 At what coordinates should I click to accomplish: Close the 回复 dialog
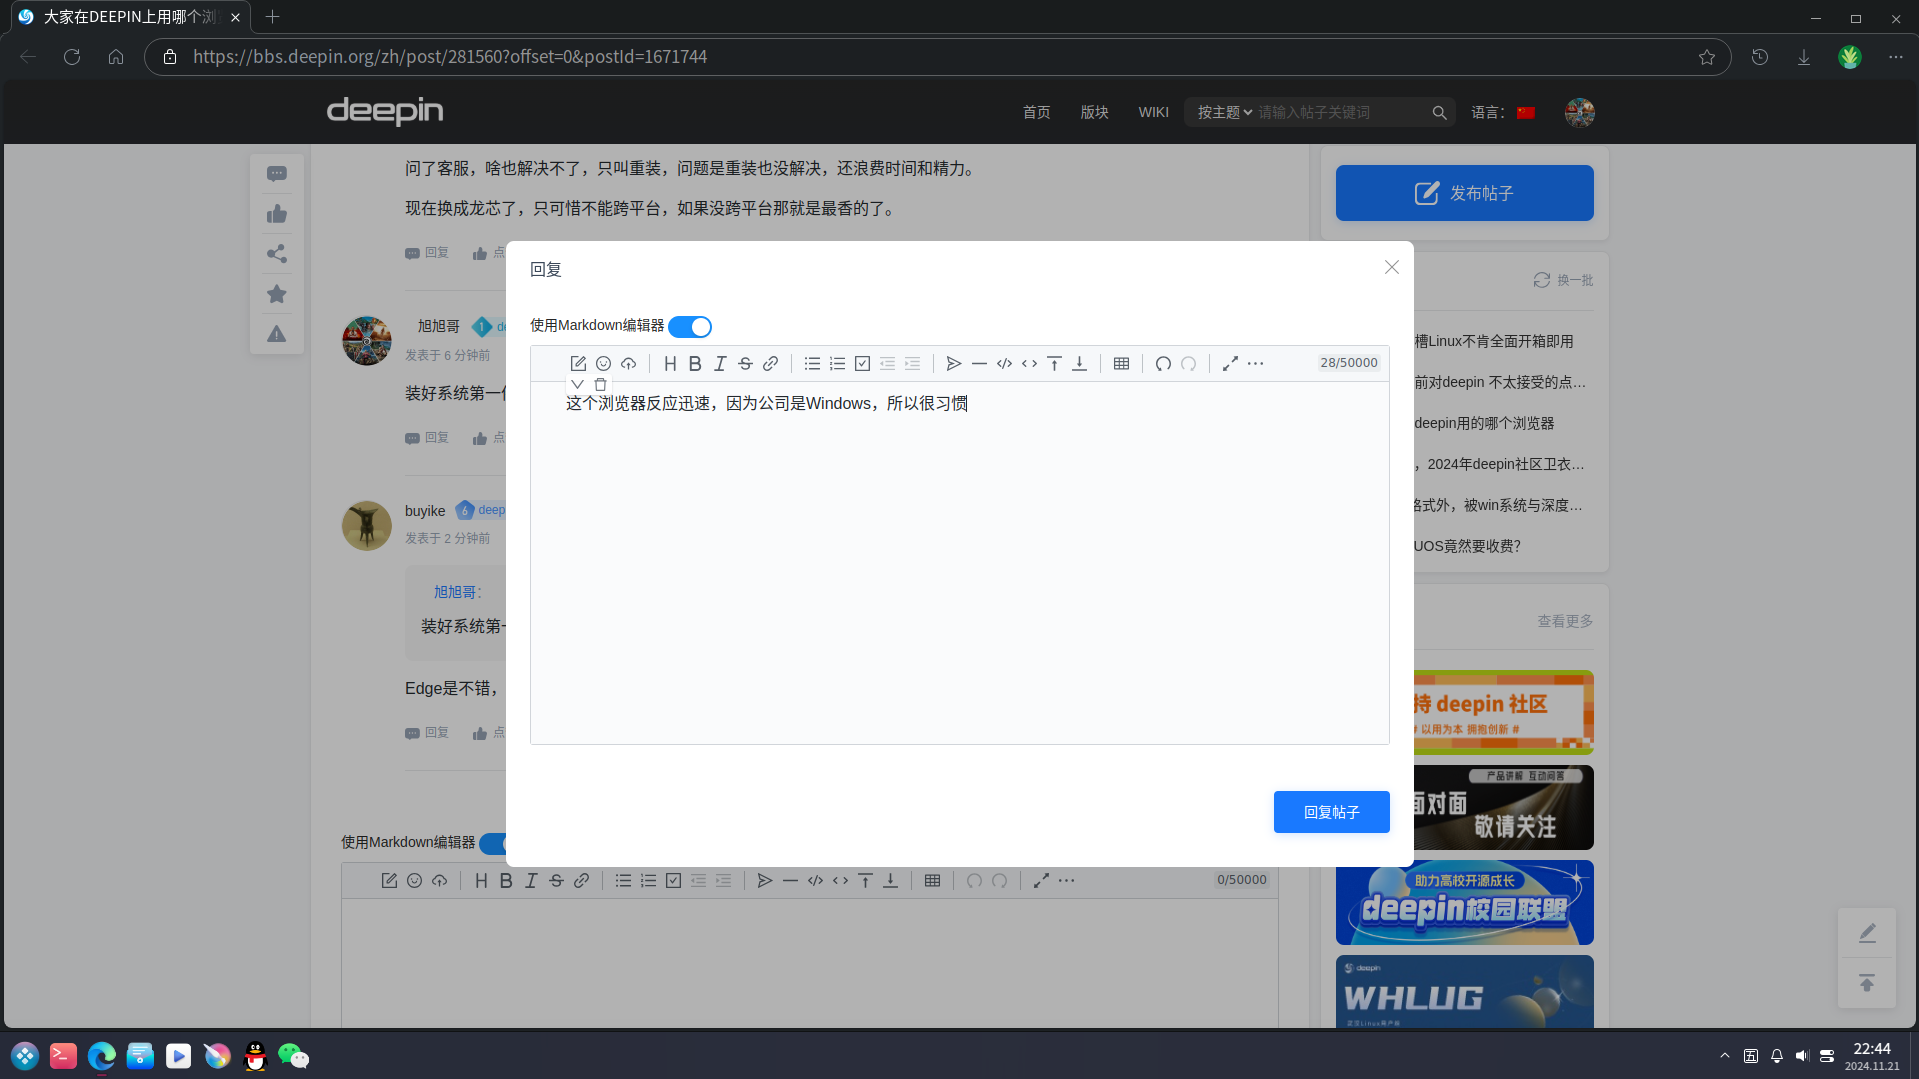[1391, 267]
